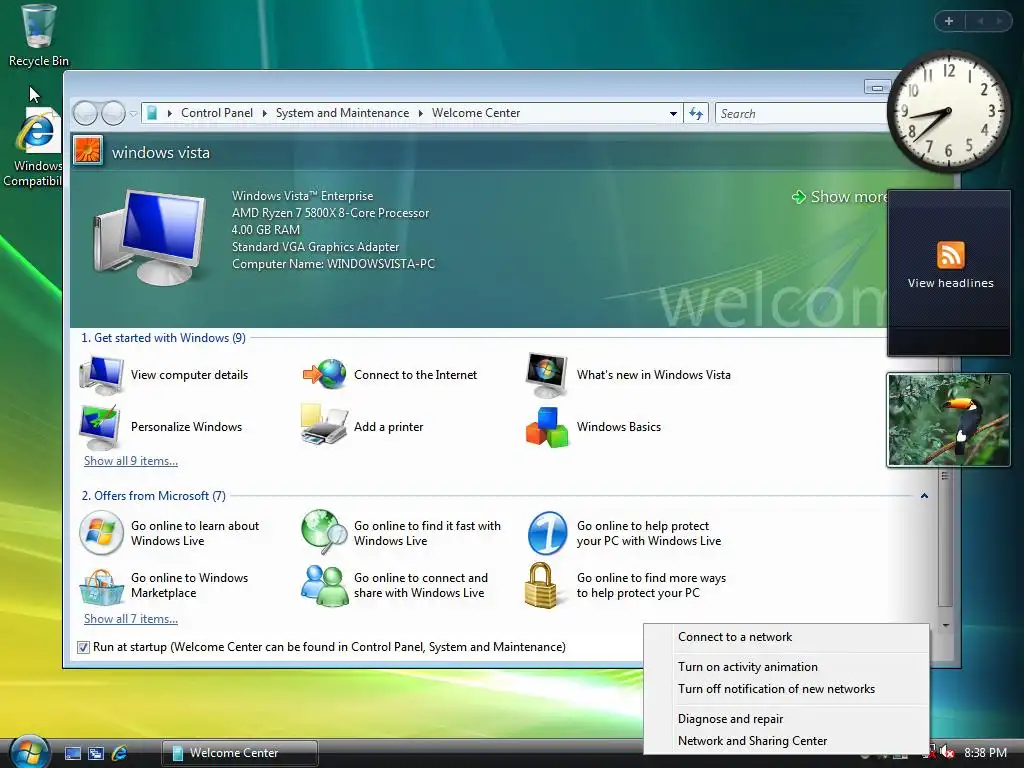Expand the arrow after System and Maintenance breadcrumb
1024x768 pixels.
point(421,114)
